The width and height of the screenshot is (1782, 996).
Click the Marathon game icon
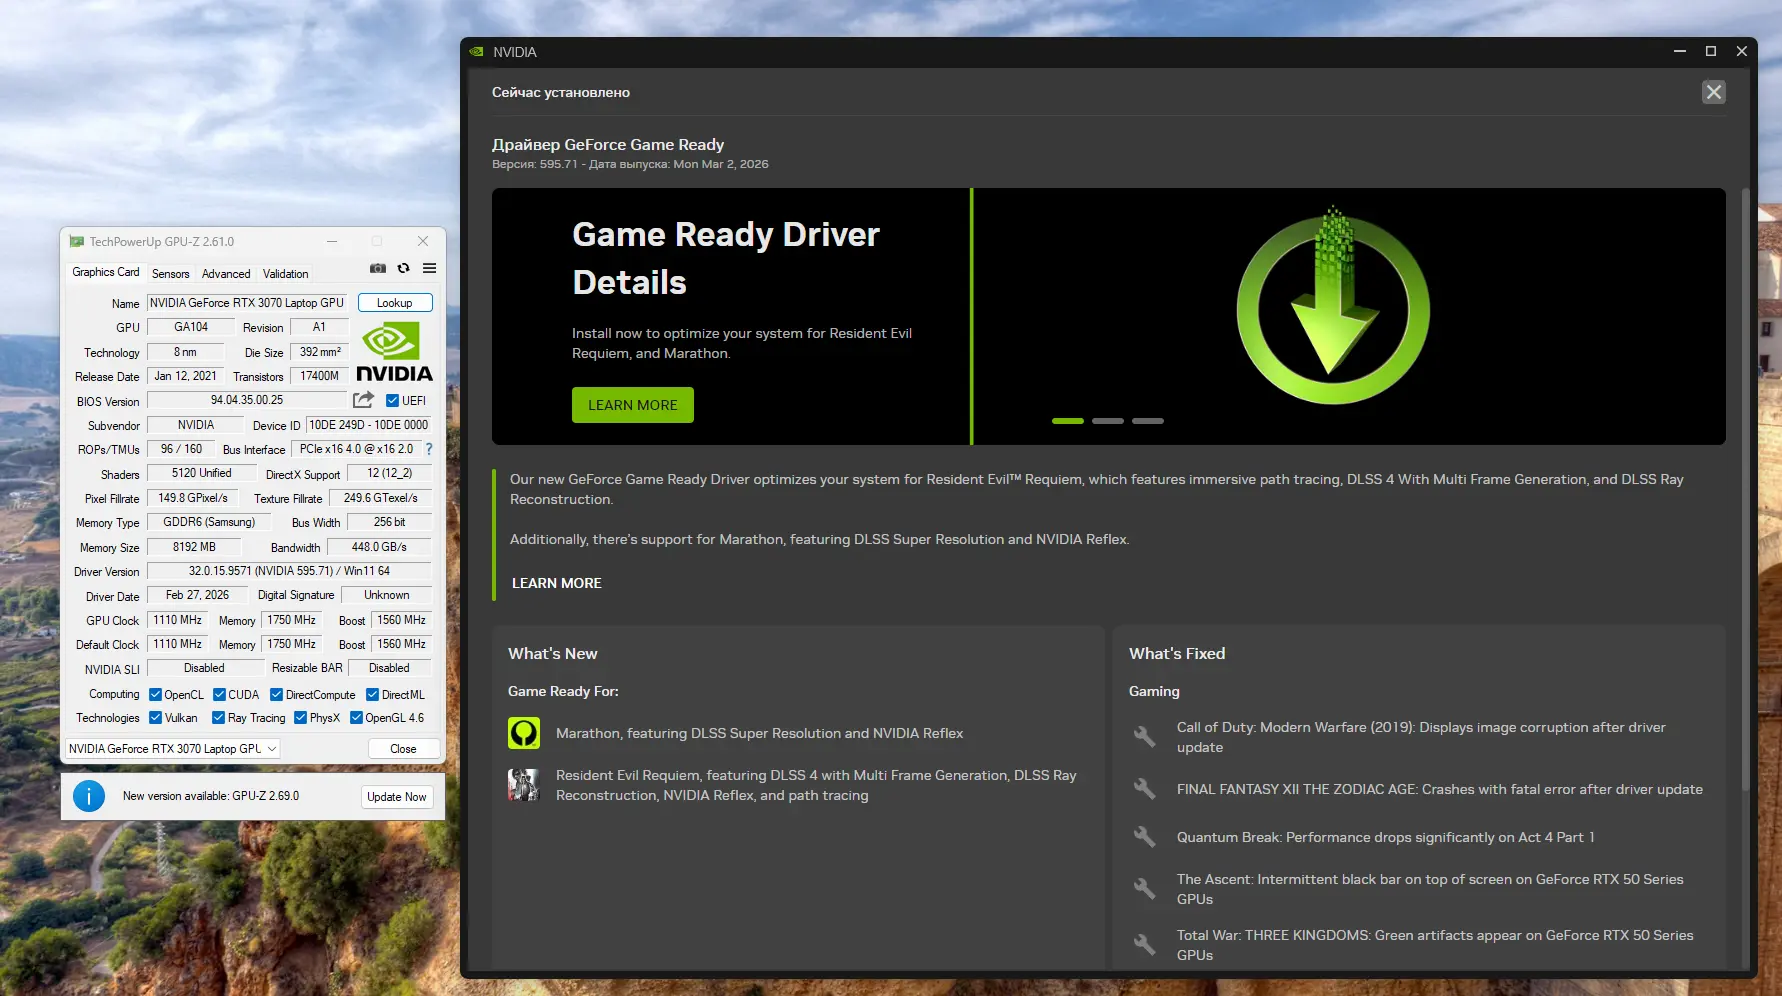(524, 733)
